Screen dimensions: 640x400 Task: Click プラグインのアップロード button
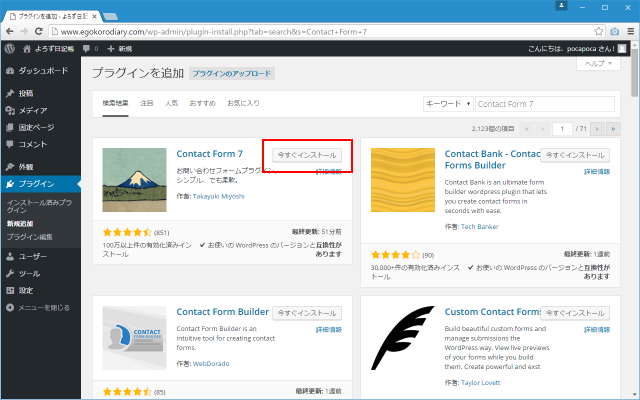[231, 74]
